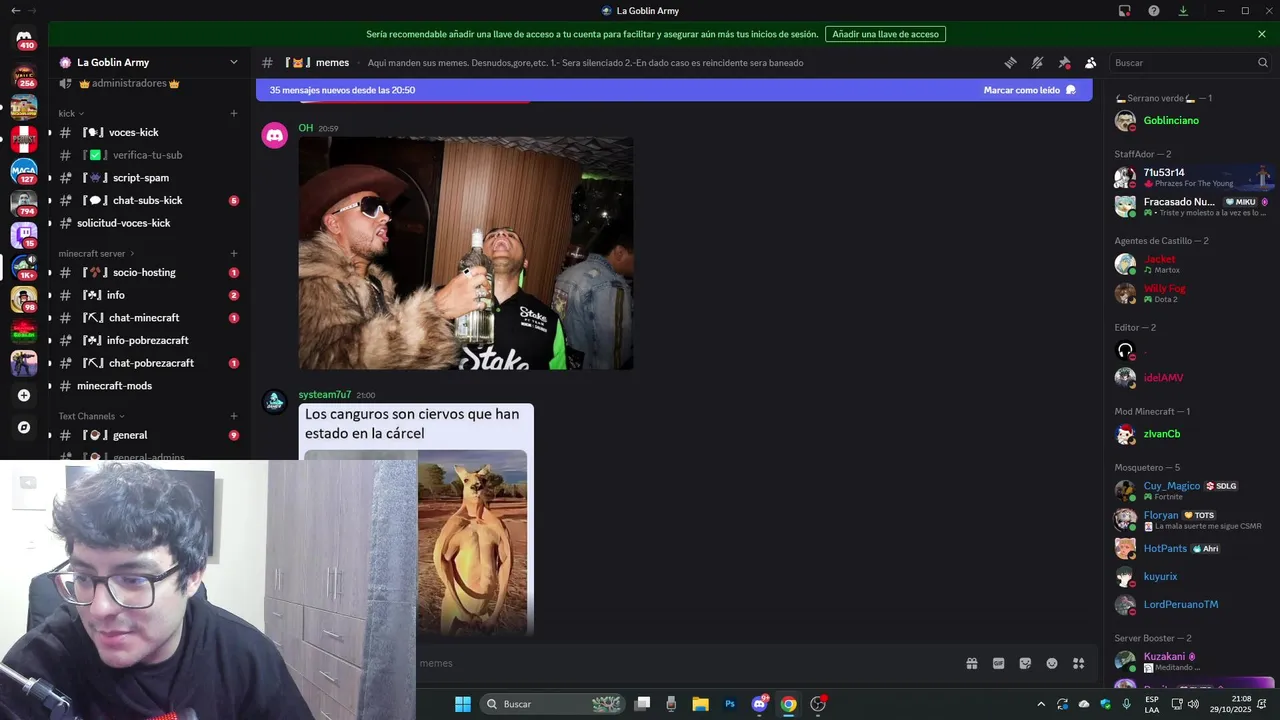The height and width of the screenshot is (720, 1280).
Task: Open the minecraft-mods channel
Action: [x=149, y=386]
